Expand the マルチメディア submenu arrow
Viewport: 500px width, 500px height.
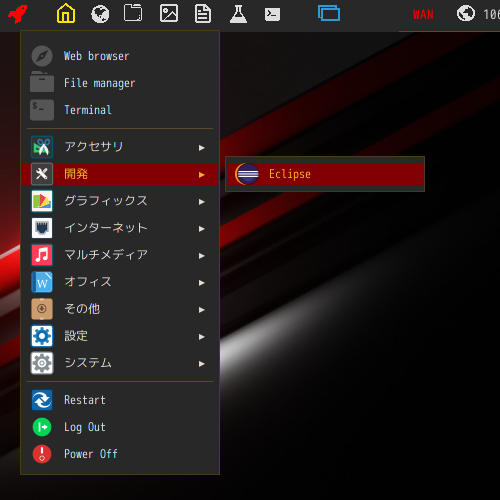201,256
